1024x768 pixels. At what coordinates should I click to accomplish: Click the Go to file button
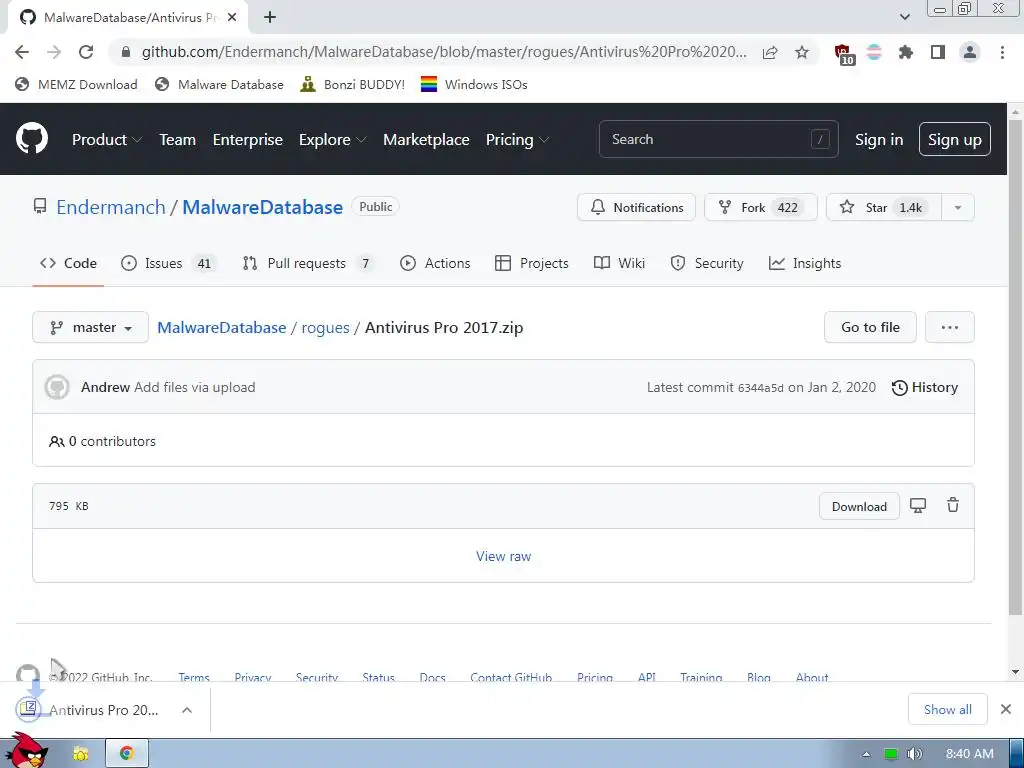(870, 327)
